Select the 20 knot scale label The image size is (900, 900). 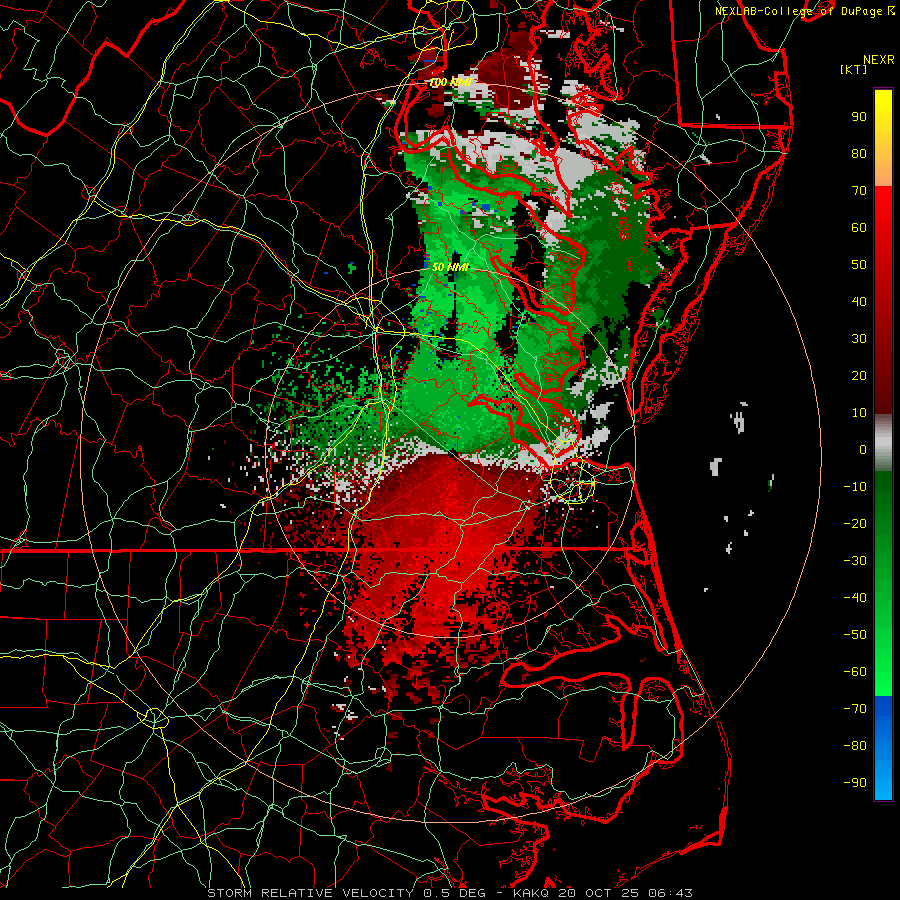click(859, 375)
